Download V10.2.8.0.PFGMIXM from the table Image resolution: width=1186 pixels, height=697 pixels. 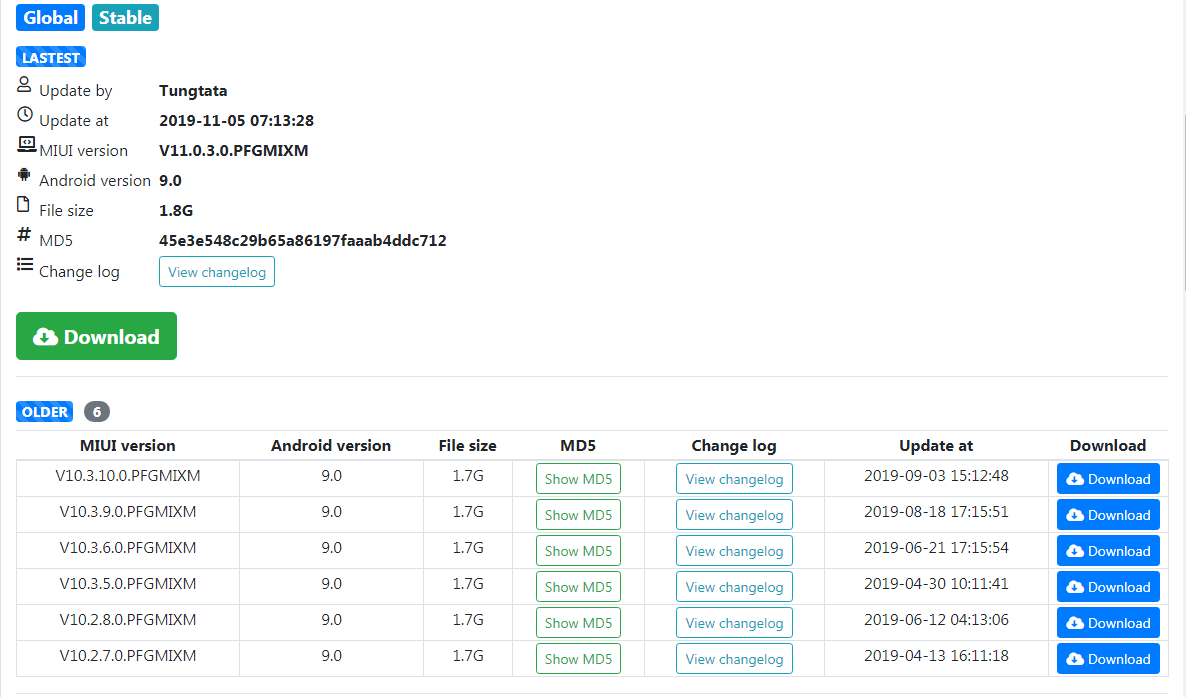click(x=1108, y=623)
